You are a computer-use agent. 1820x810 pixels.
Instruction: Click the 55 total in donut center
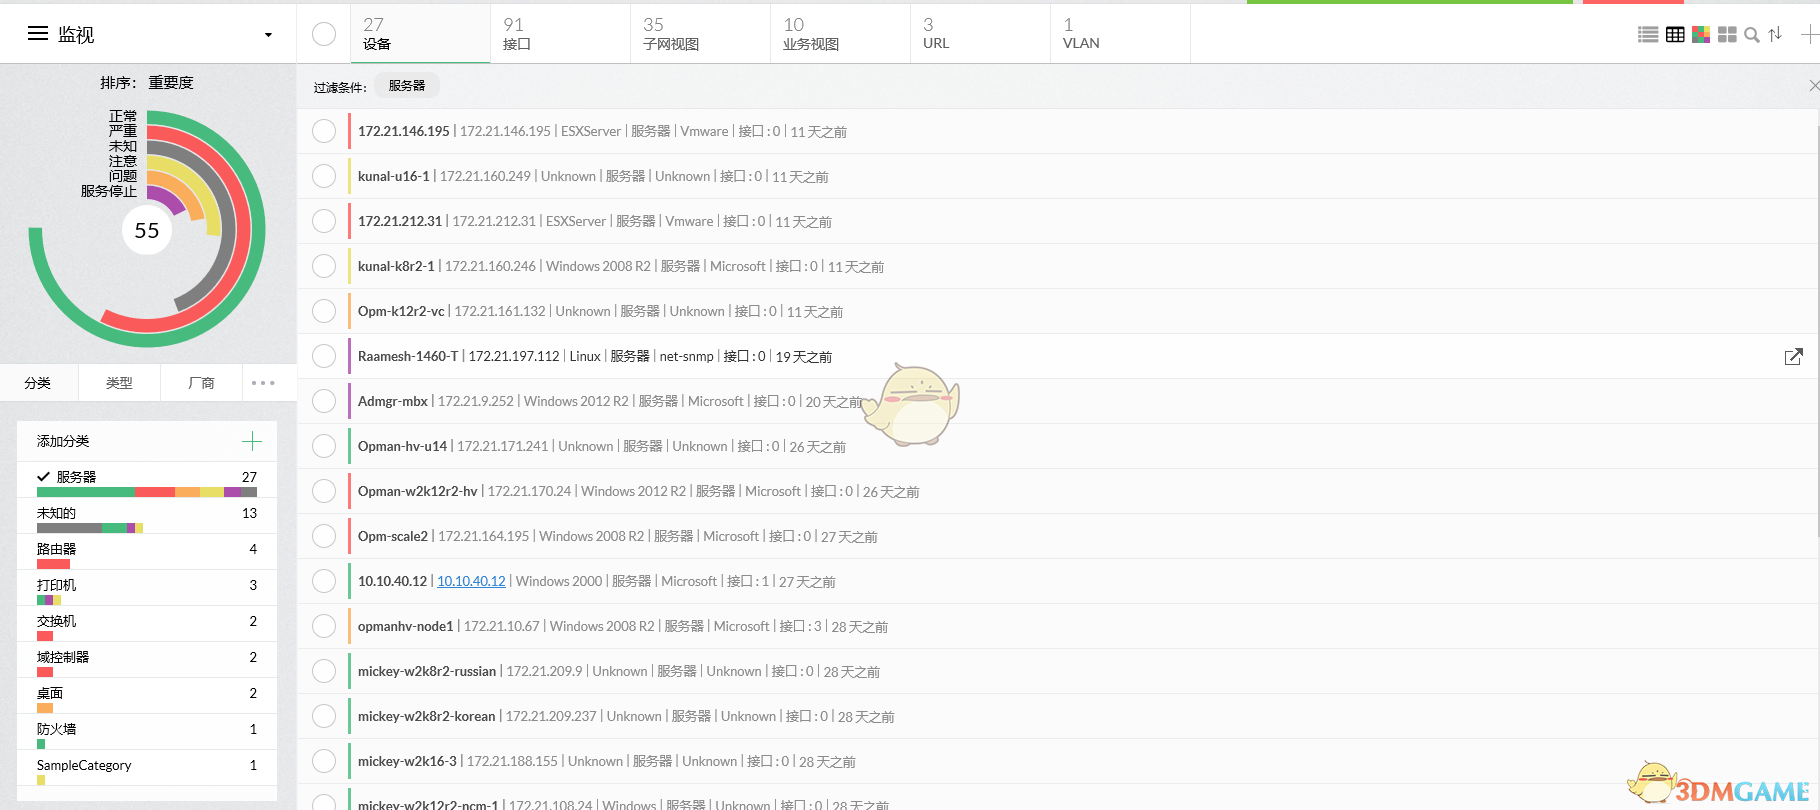click(x=147, y=231)
